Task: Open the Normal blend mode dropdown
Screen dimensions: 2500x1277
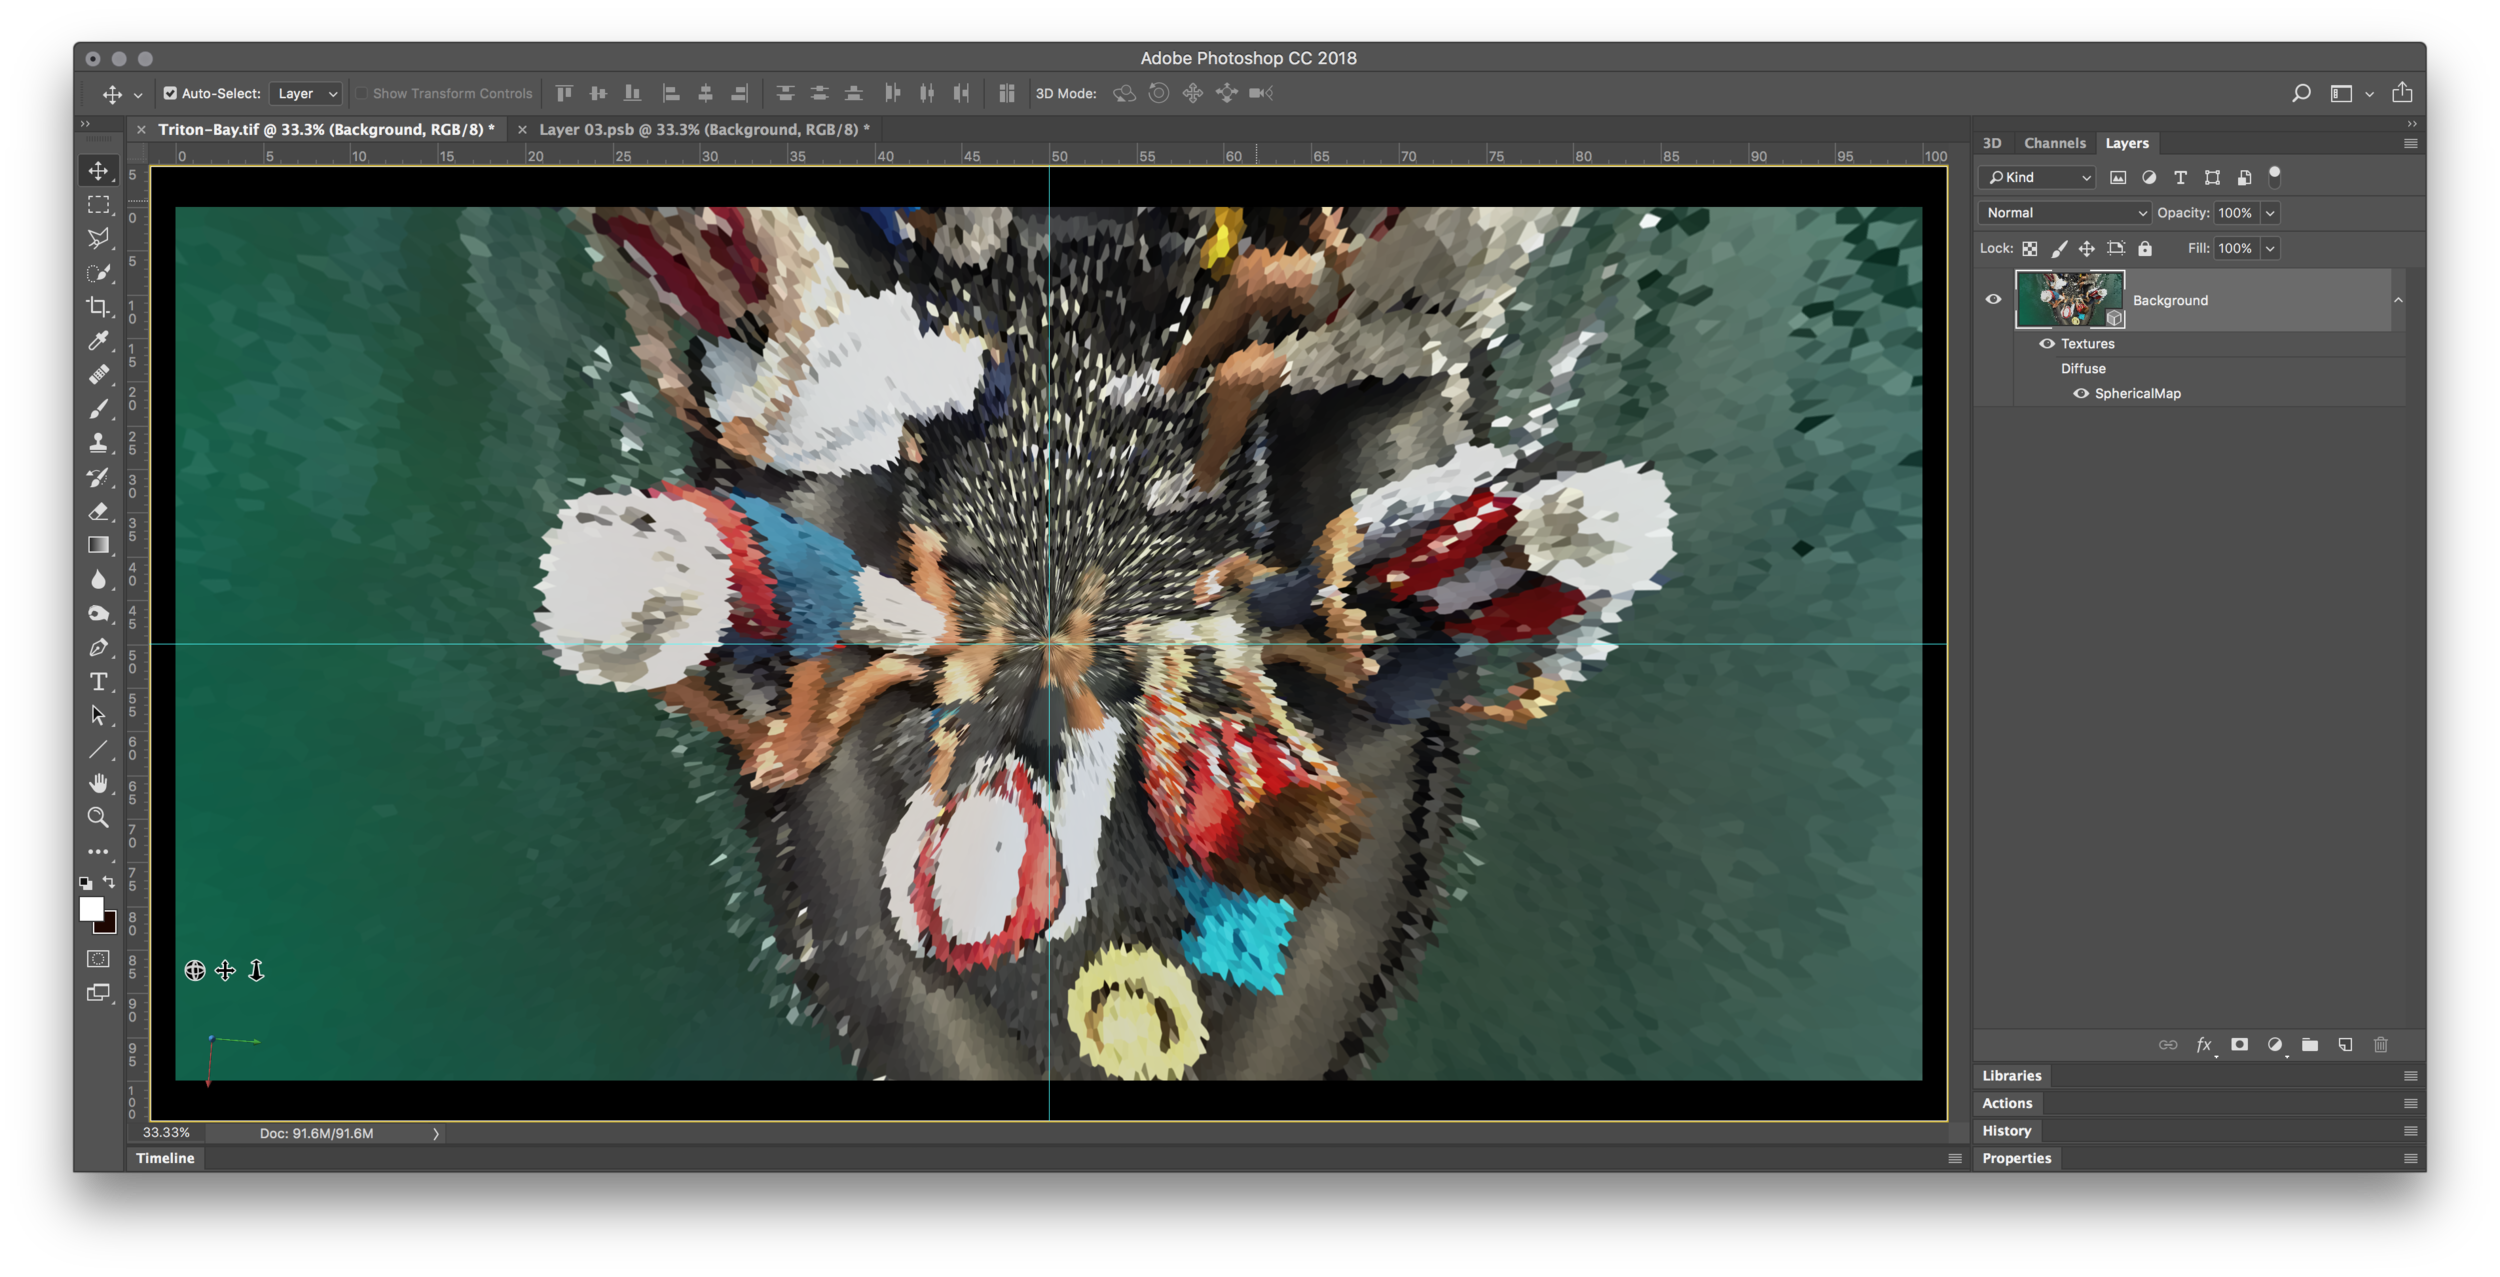Action: pos(2064,213)
